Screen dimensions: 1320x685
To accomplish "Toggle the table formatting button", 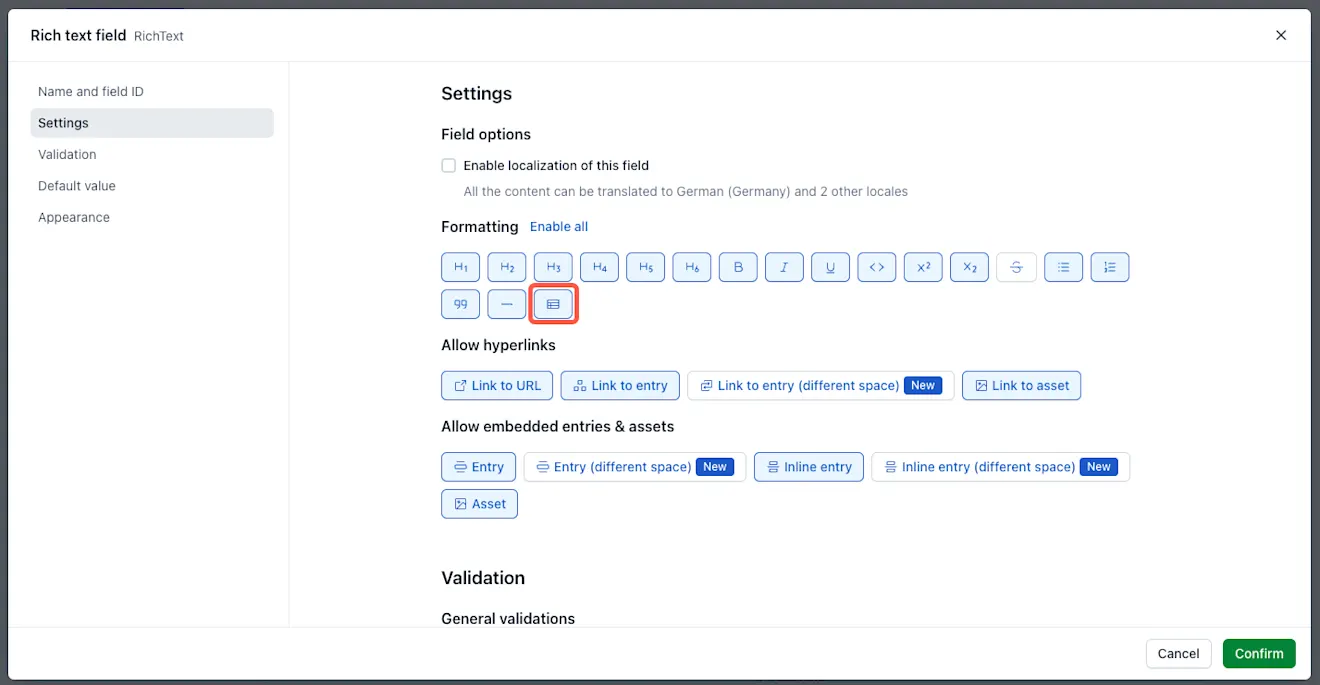I will [x=553, y=304].
